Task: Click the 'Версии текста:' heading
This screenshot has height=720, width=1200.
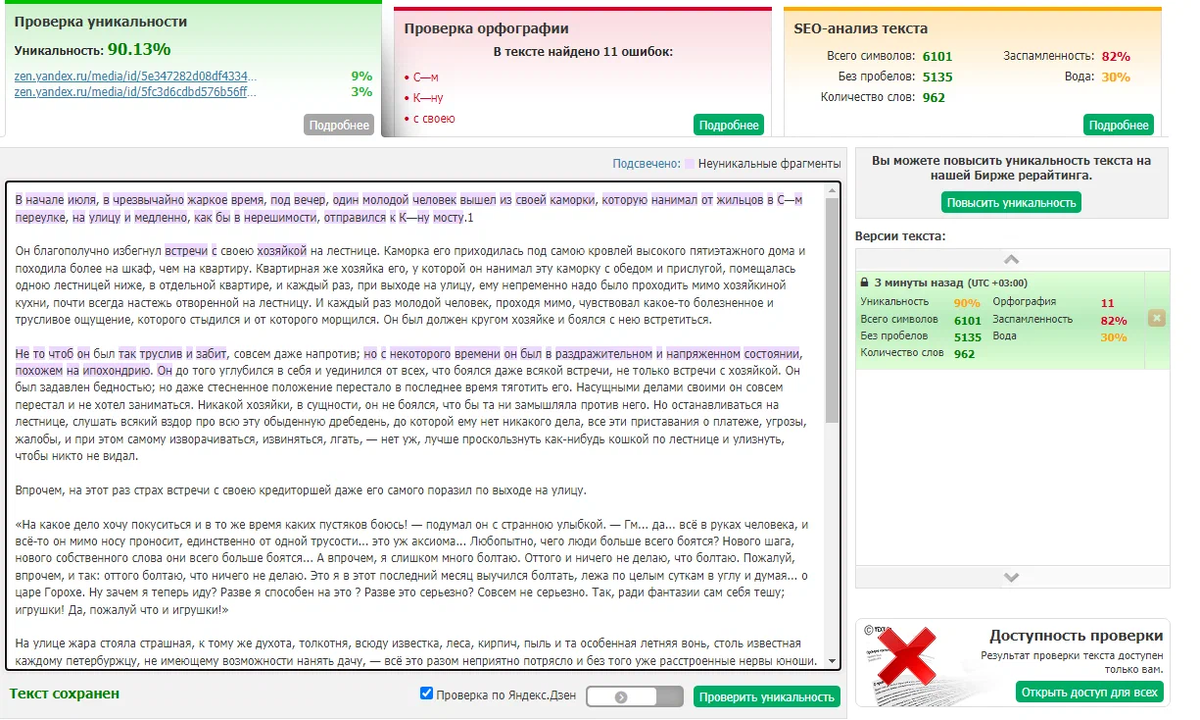Action: 900,236
